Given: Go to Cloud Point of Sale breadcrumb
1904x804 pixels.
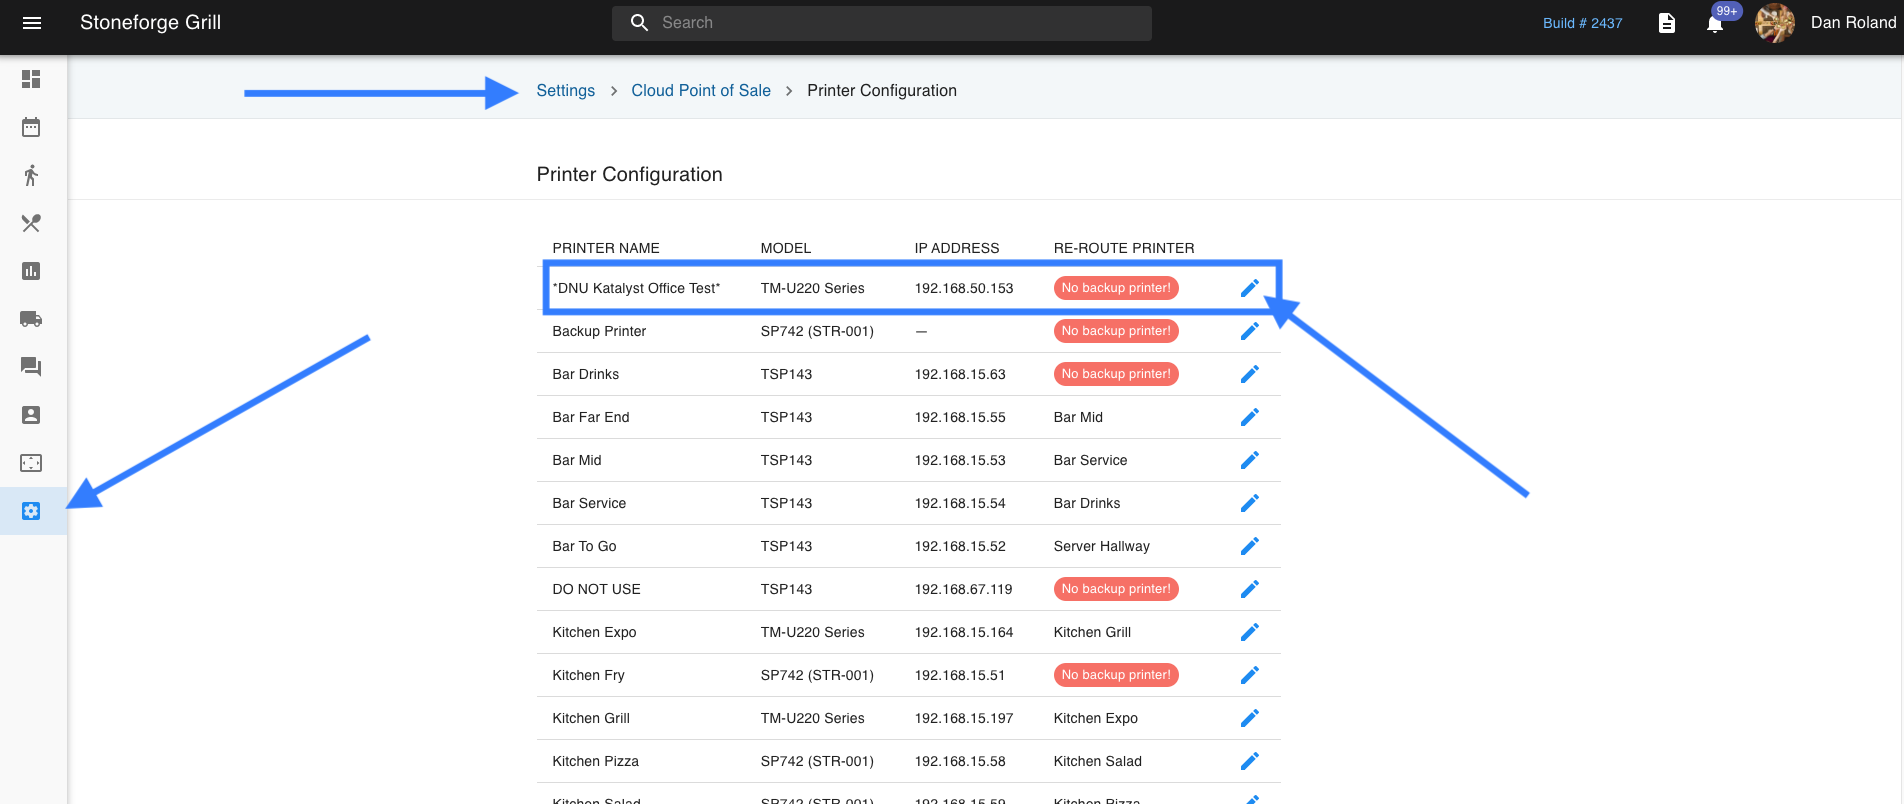Looking at the screenshot, I should pyautogui.click(x=700, y=91).
